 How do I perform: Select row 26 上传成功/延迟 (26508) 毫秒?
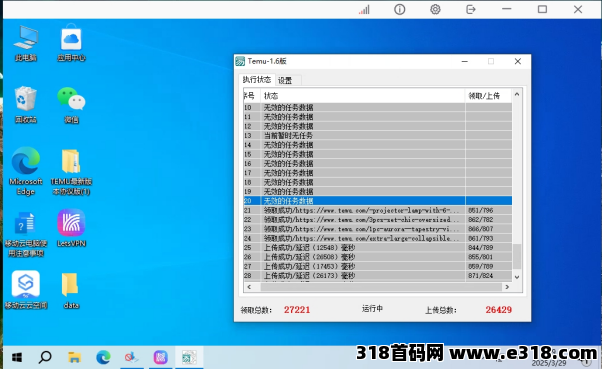coord(378,257)
